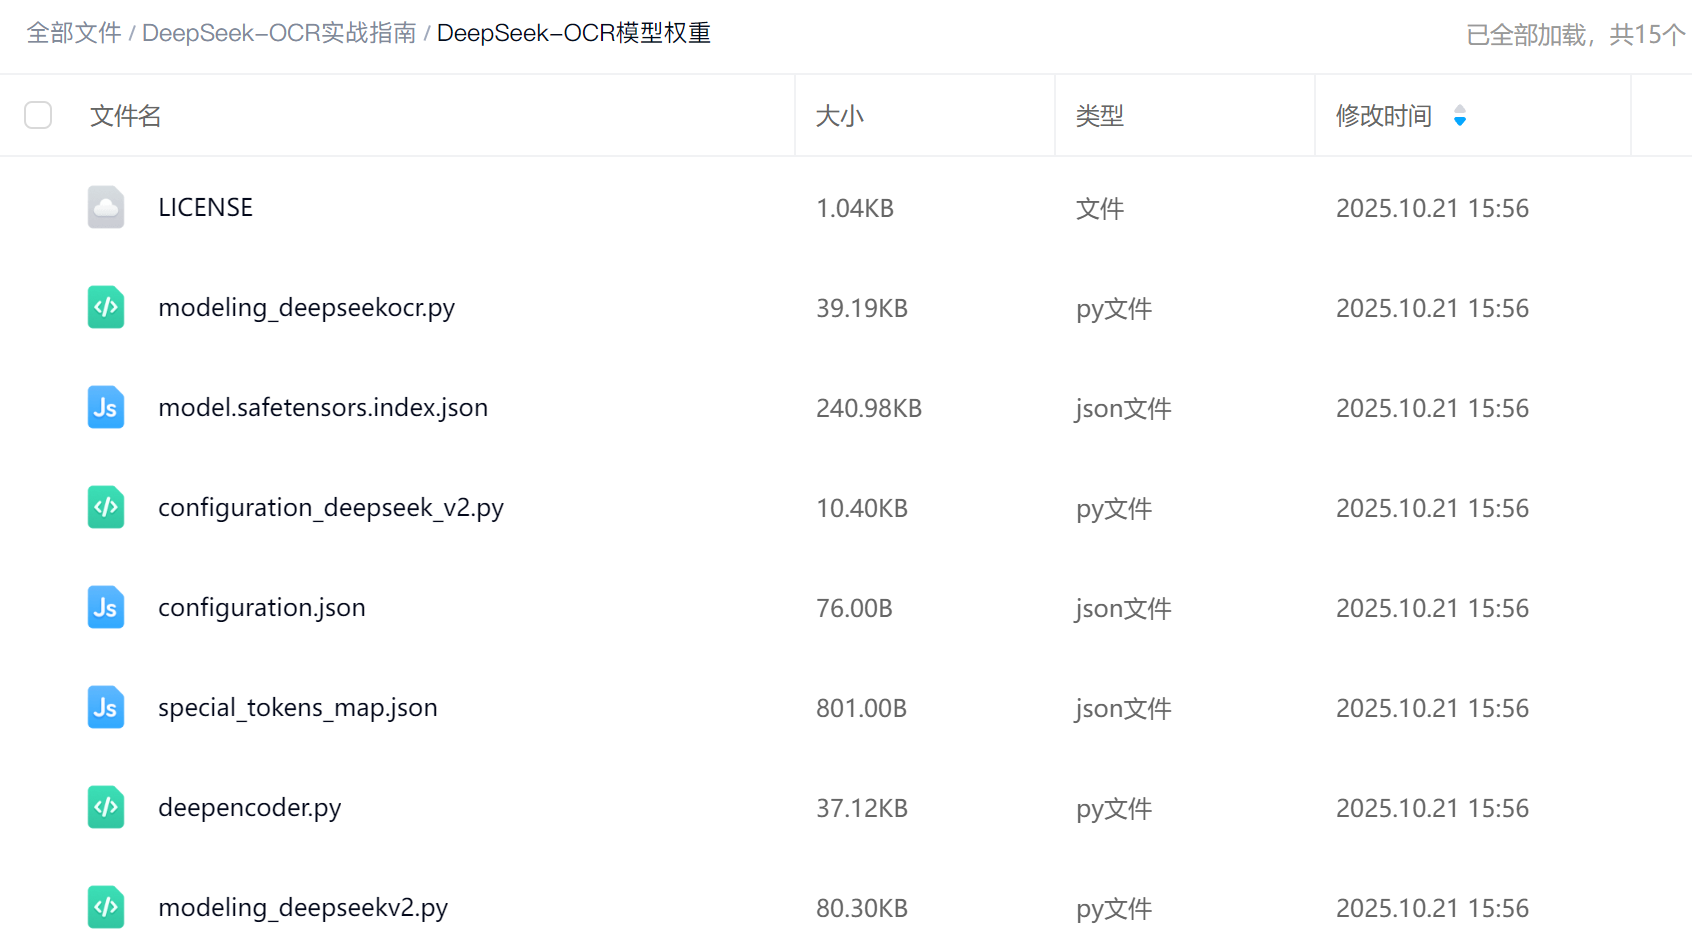Click the 37.12KB size cell

coord(862,808)
